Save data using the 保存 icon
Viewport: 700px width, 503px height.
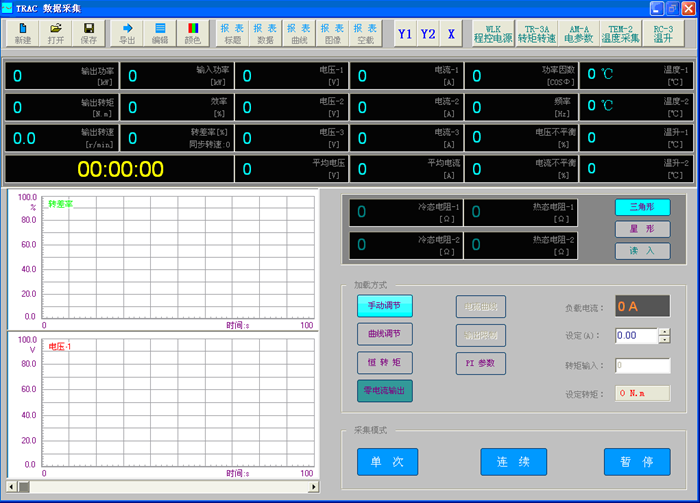point(89,33)
